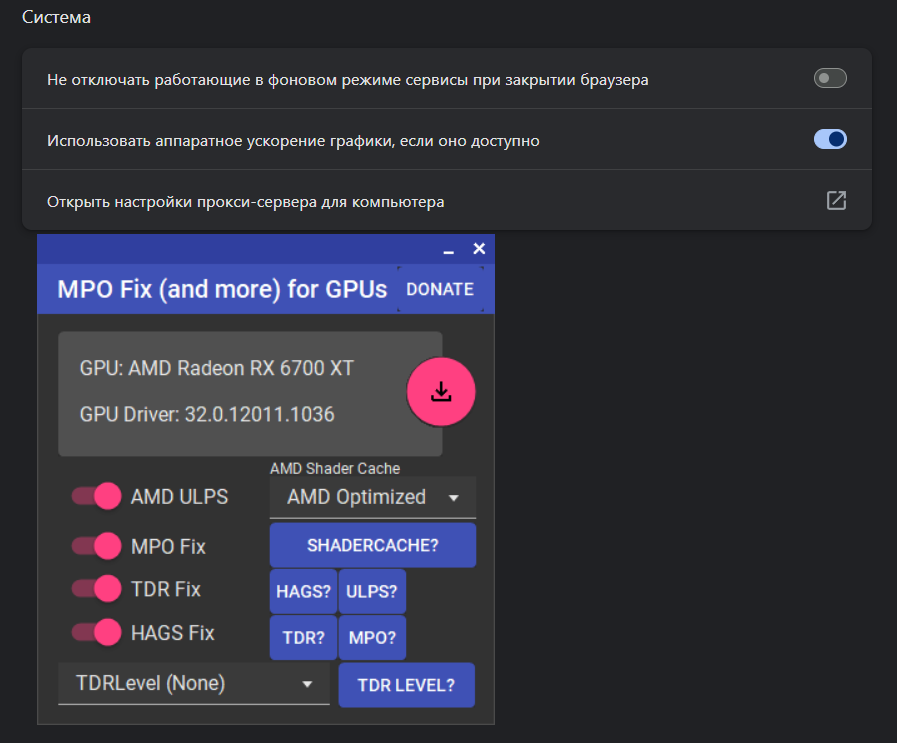Click the HAGS? help button

[x=303, y=591]
